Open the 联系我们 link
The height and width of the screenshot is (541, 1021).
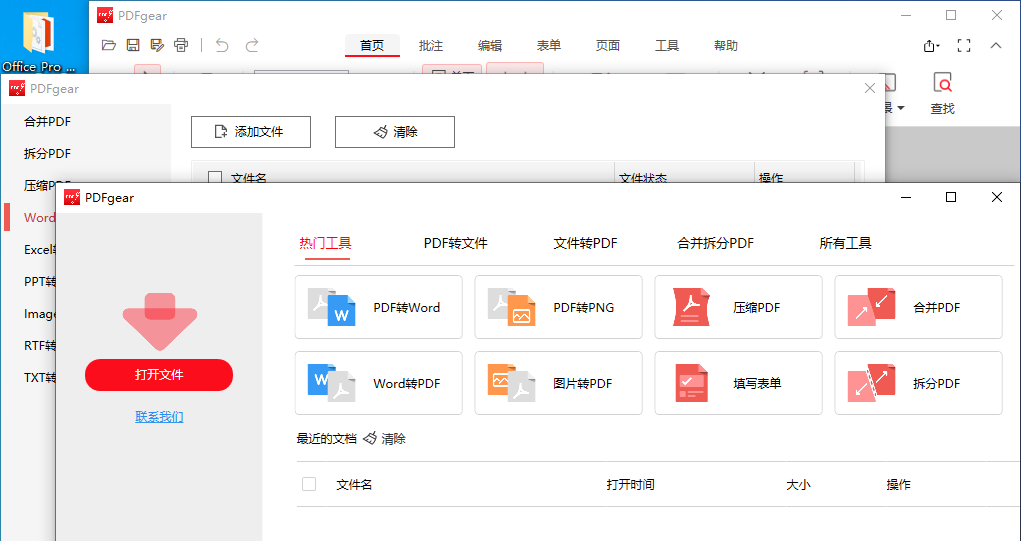coord(160,417)
